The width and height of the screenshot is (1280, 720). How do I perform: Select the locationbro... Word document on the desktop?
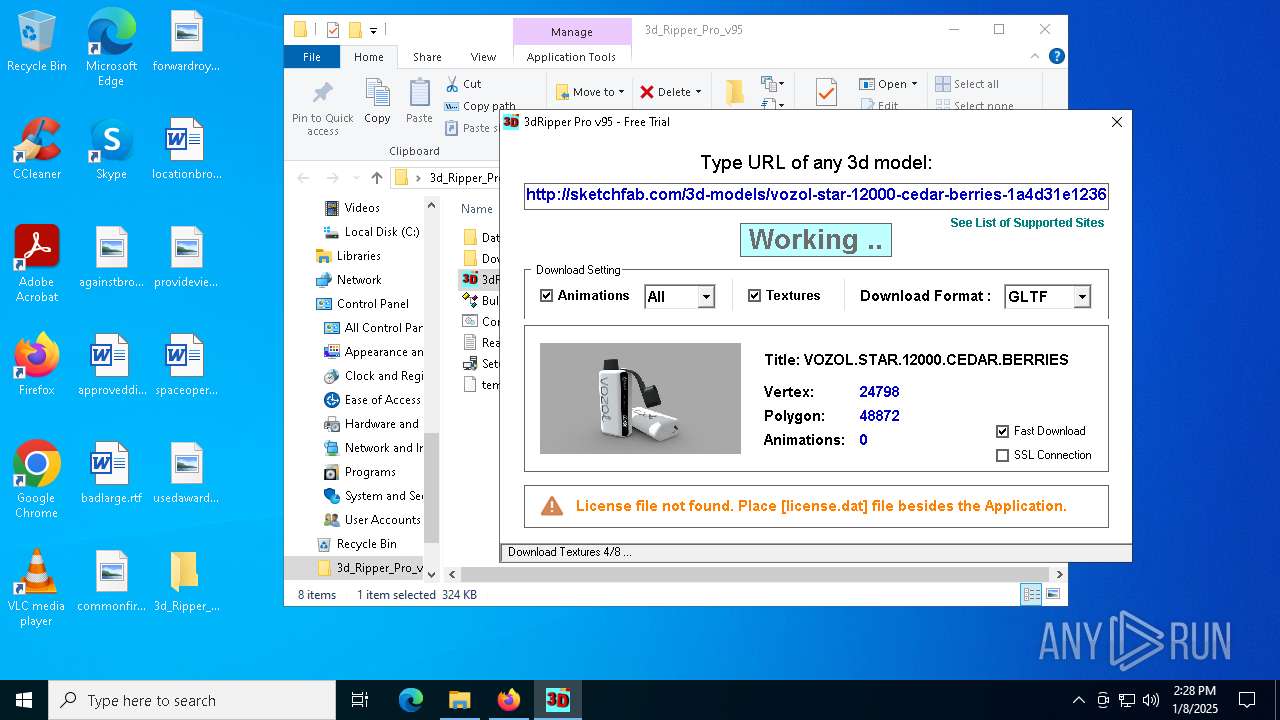pyautogui.click(x=186, y=150)
